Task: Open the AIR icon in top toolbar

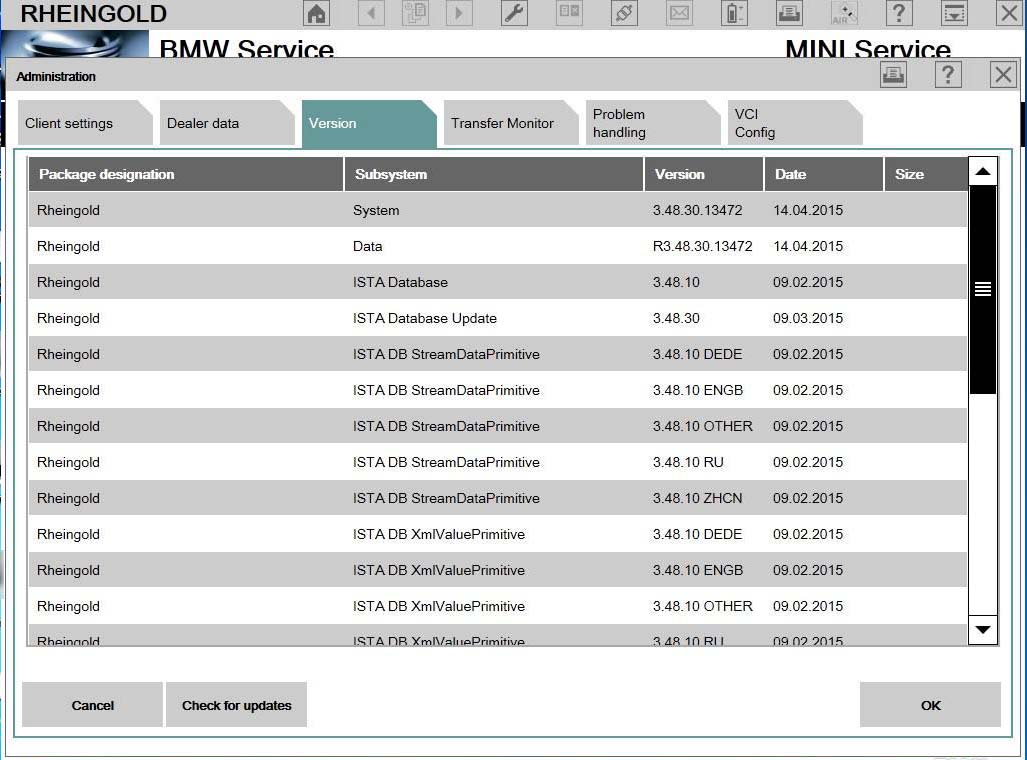Action: [x=844, y=13]
